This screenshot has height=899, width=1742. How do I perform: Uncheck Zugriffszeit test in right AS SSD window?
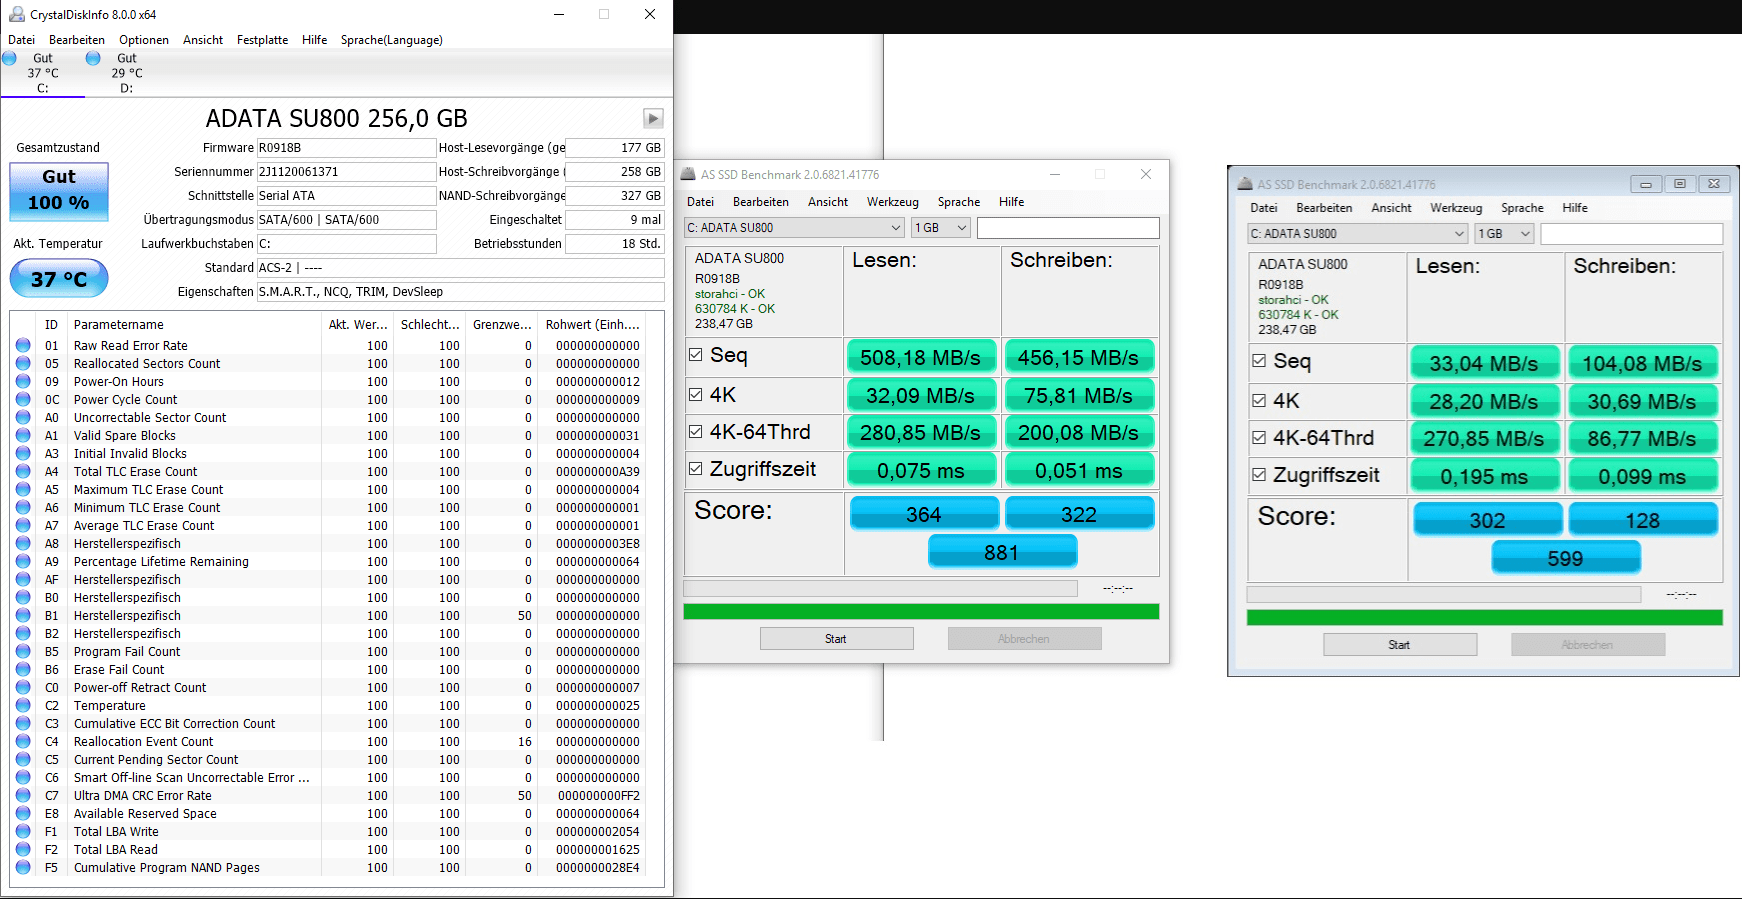(1259, 474)
